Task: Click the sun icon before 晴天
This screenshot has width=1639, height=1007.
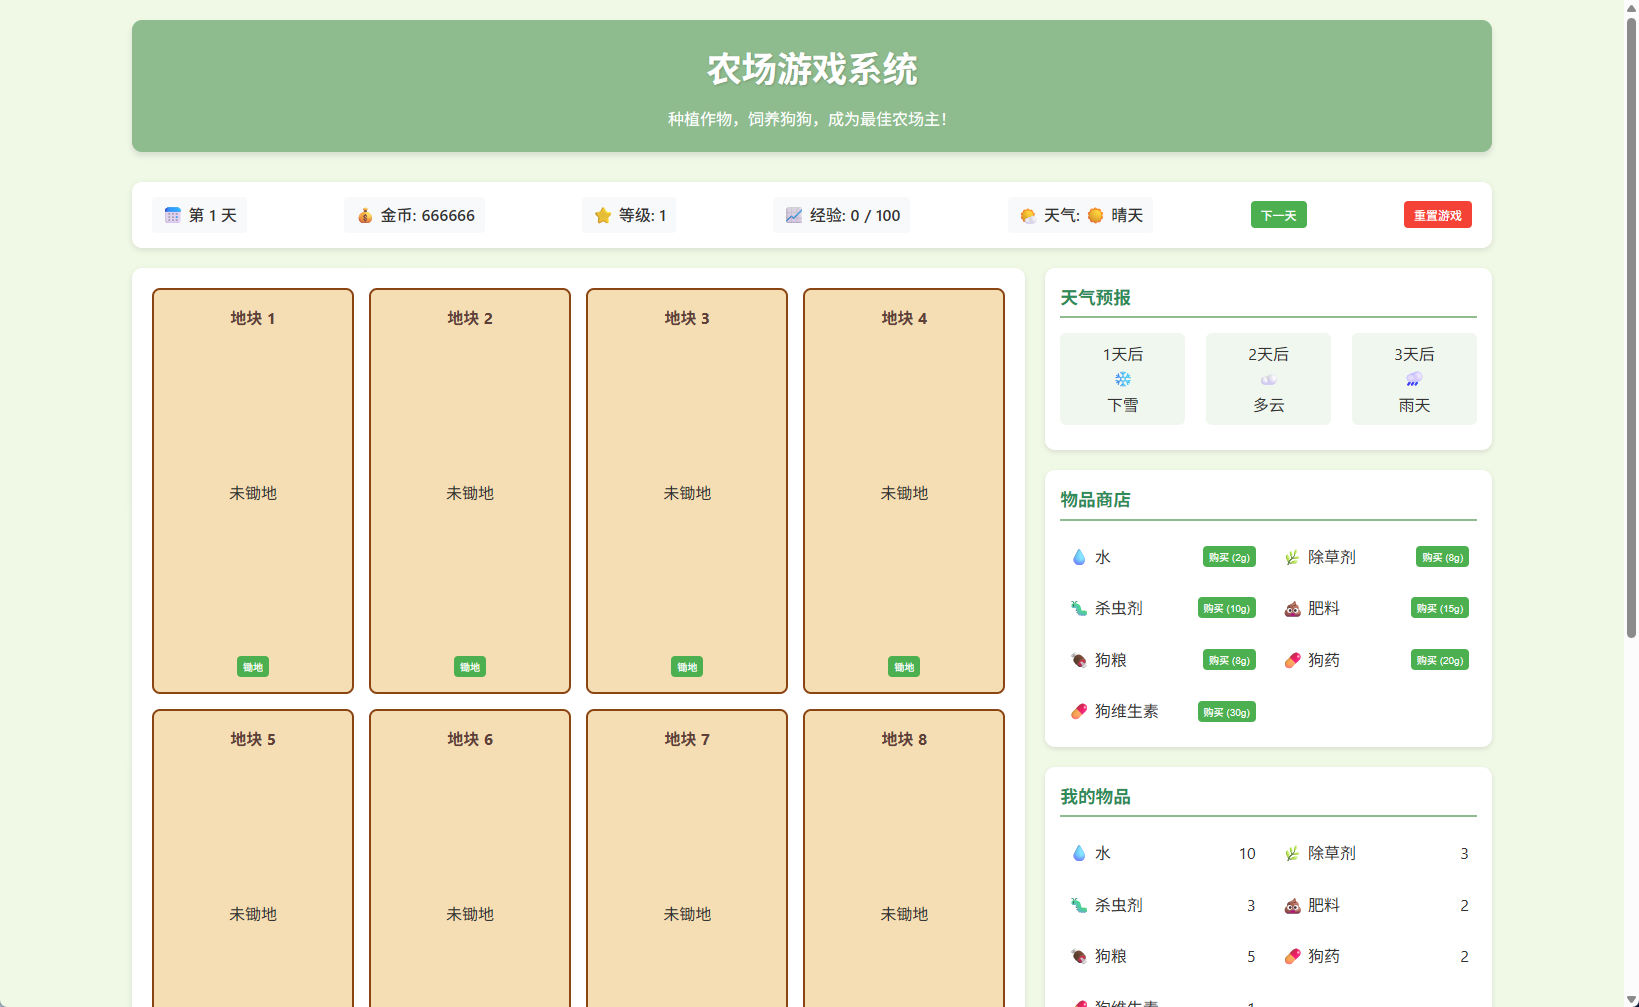Action: (1096, 215)
